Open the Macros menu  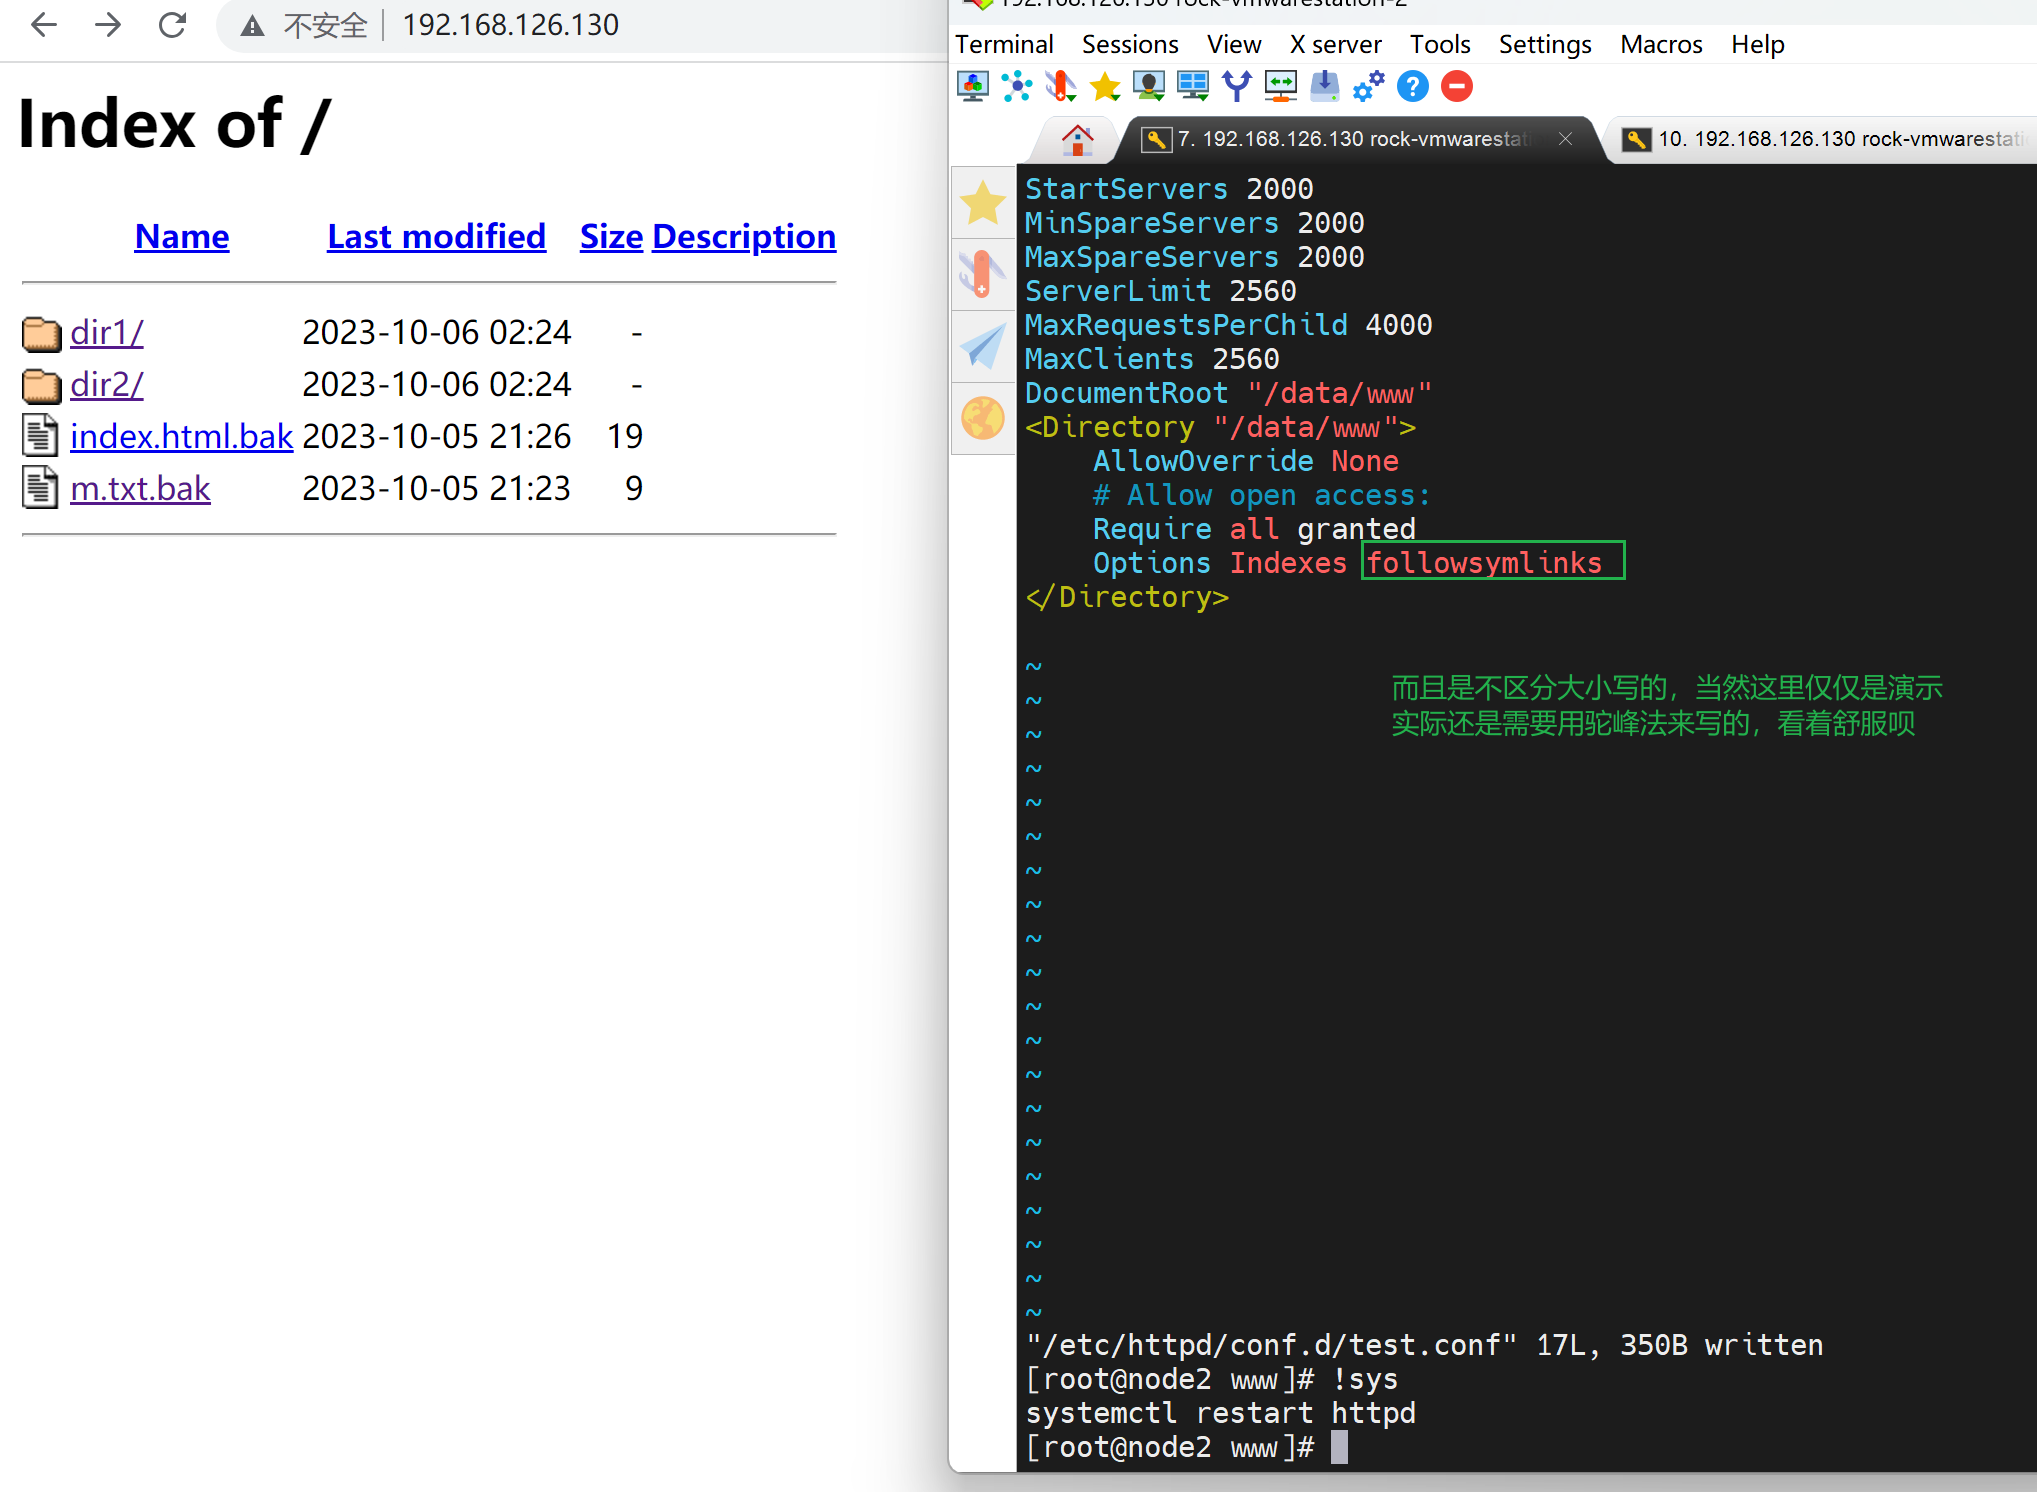(x=1660, y=45)
